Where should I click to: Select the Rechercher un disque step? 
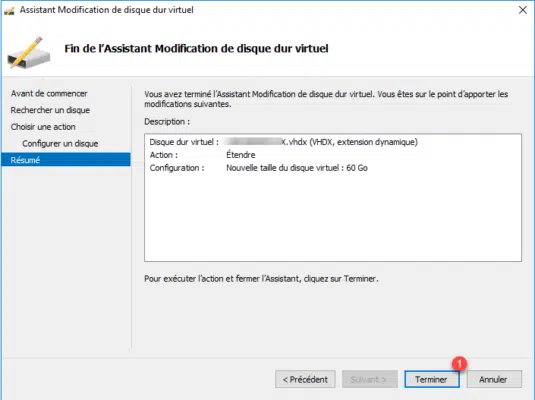50,110
